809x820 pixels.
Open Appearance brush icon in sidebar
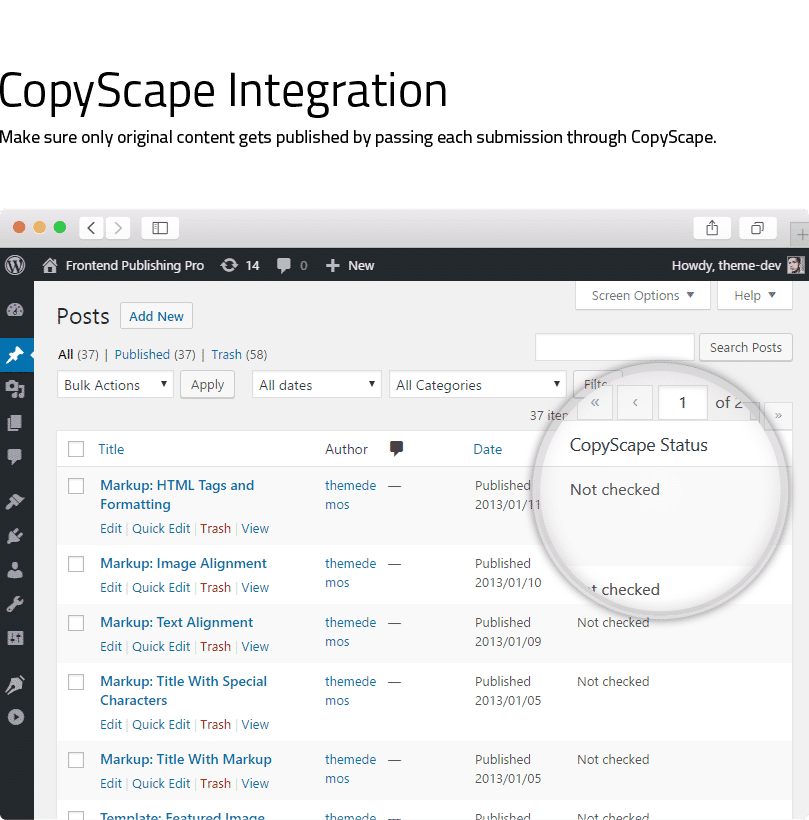click(x=15, y=502)
